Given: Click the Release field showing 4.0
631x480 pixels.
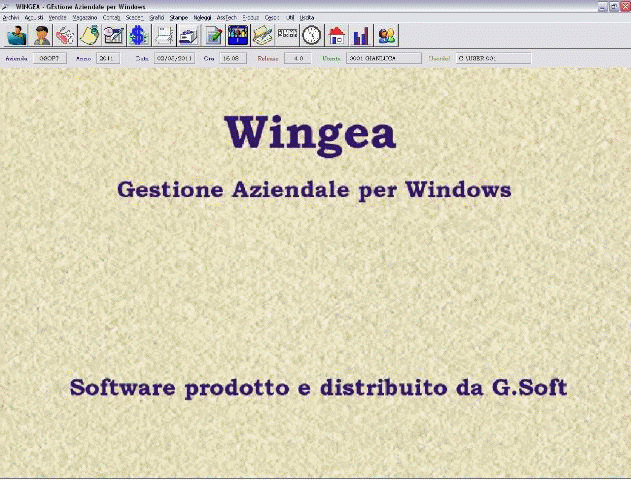Looking at the screenshot, I should [x=298, y=59].
